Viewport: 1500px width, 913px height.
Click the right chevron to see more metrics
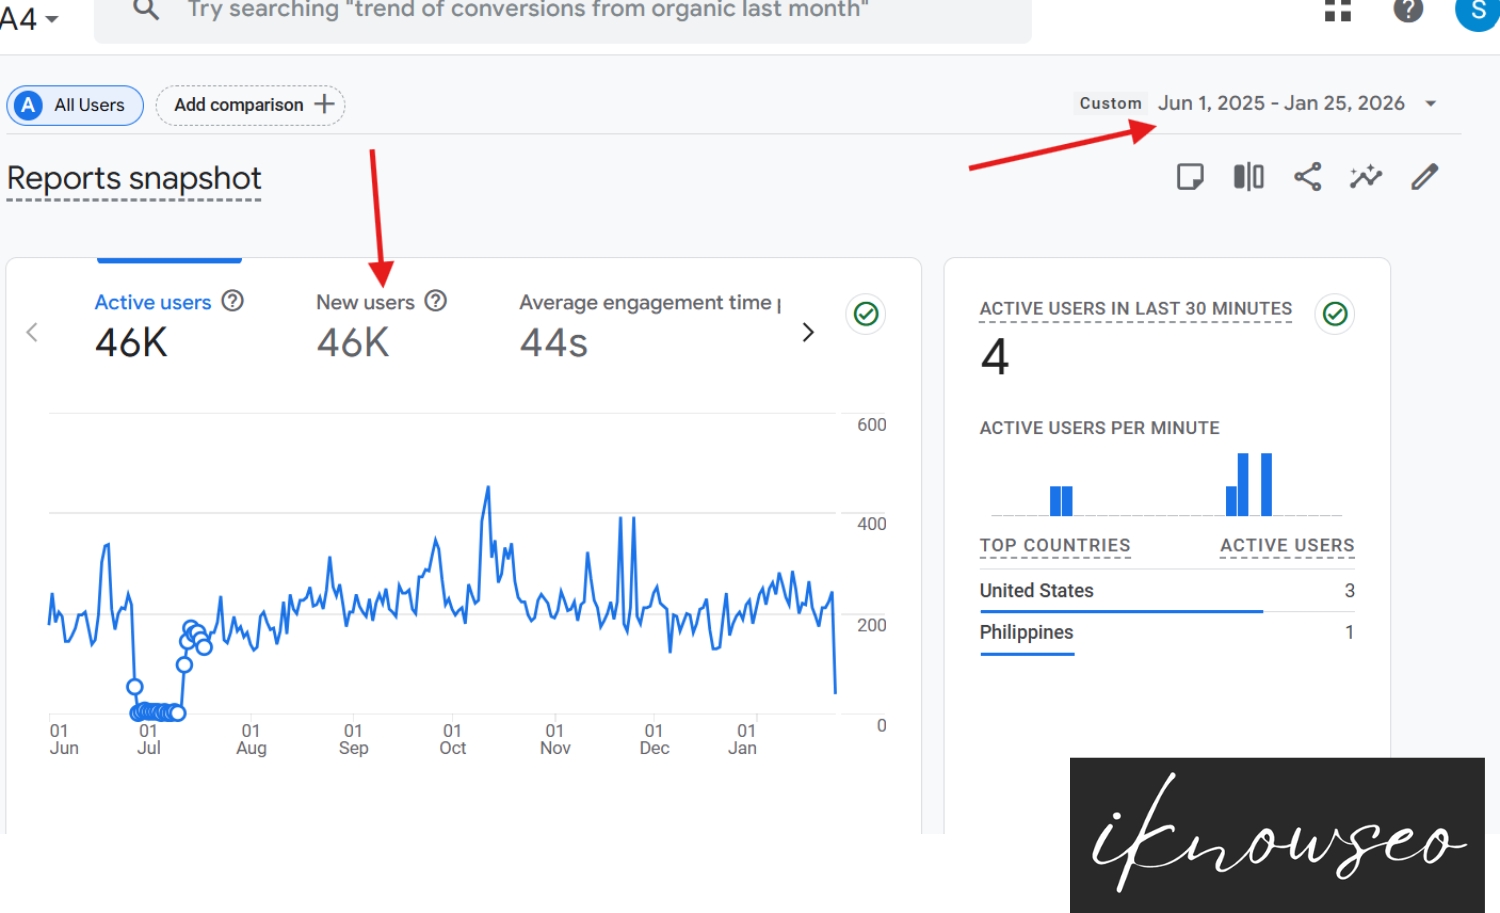coord(808,332)
